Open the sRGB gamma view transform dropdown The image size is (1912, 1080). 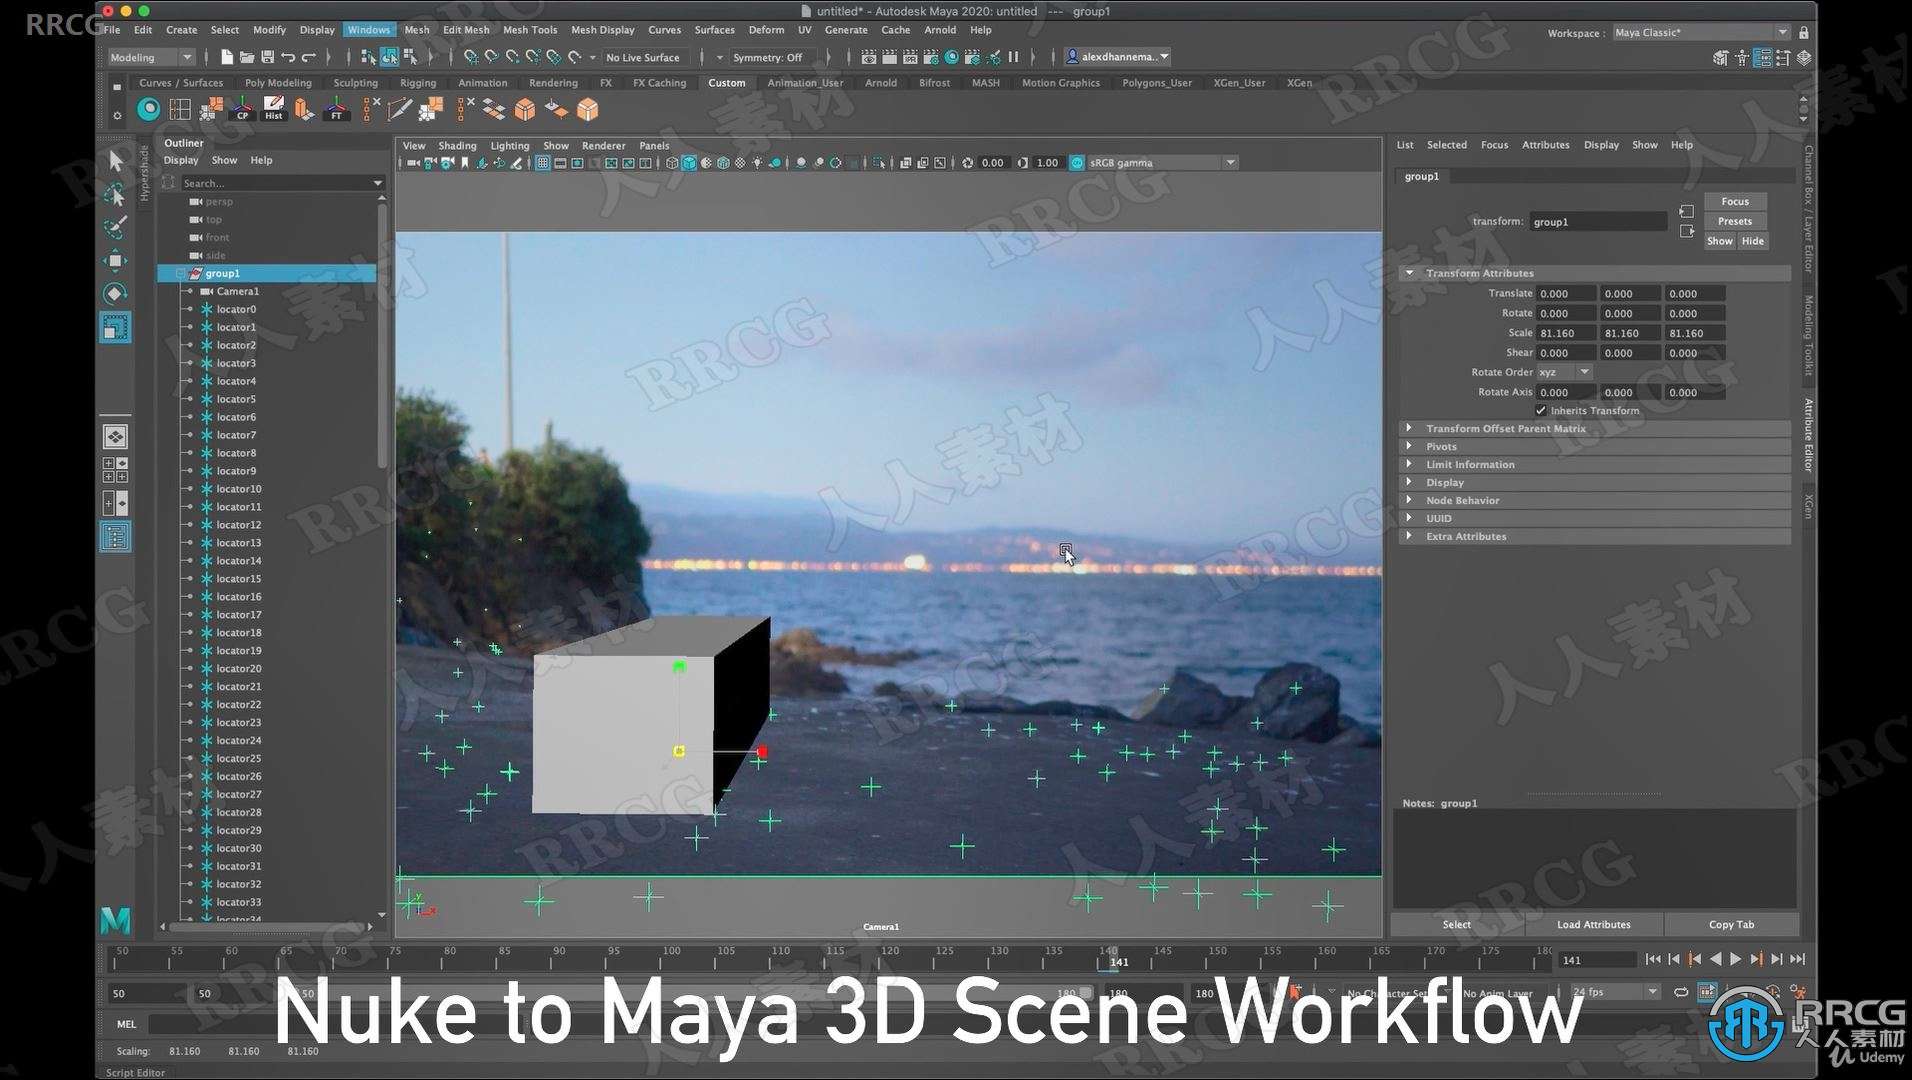click(1163, 163)
